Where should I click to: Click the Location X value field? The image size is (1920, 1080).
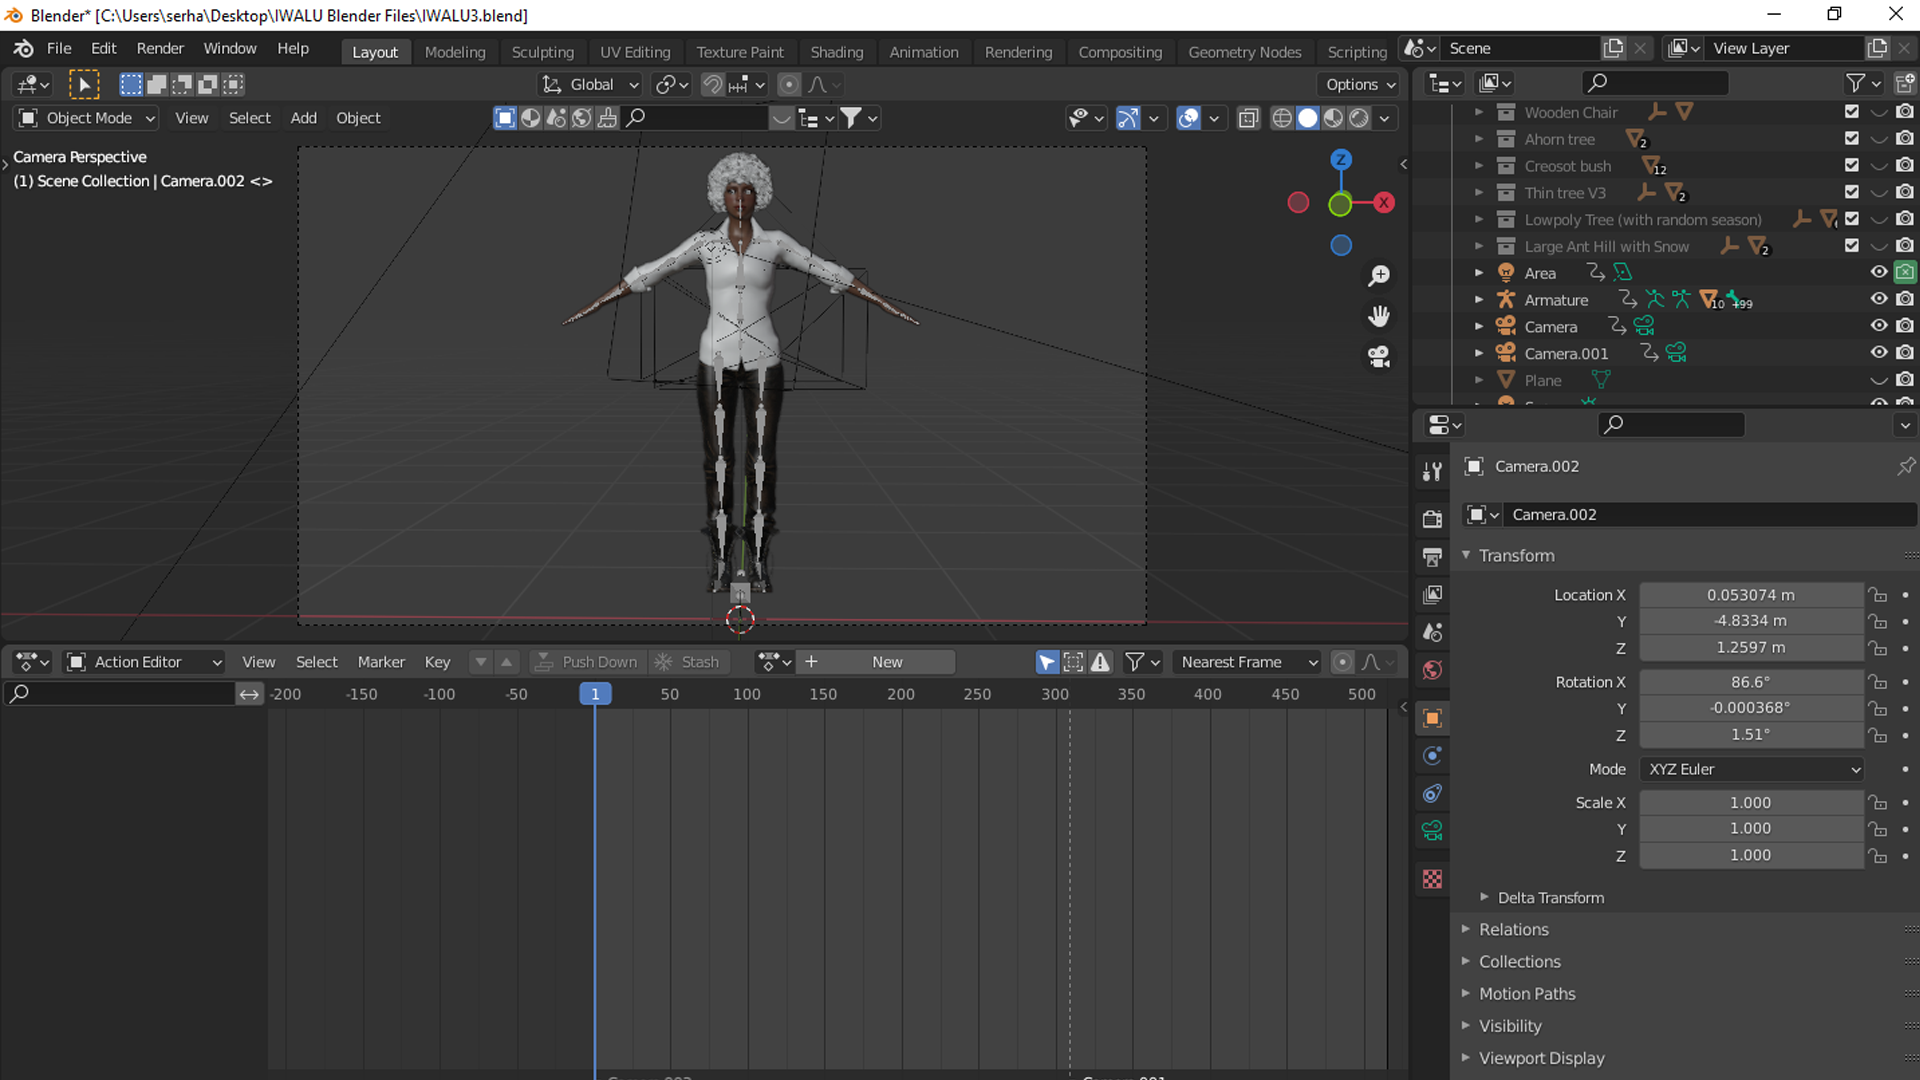(1751, 595)
